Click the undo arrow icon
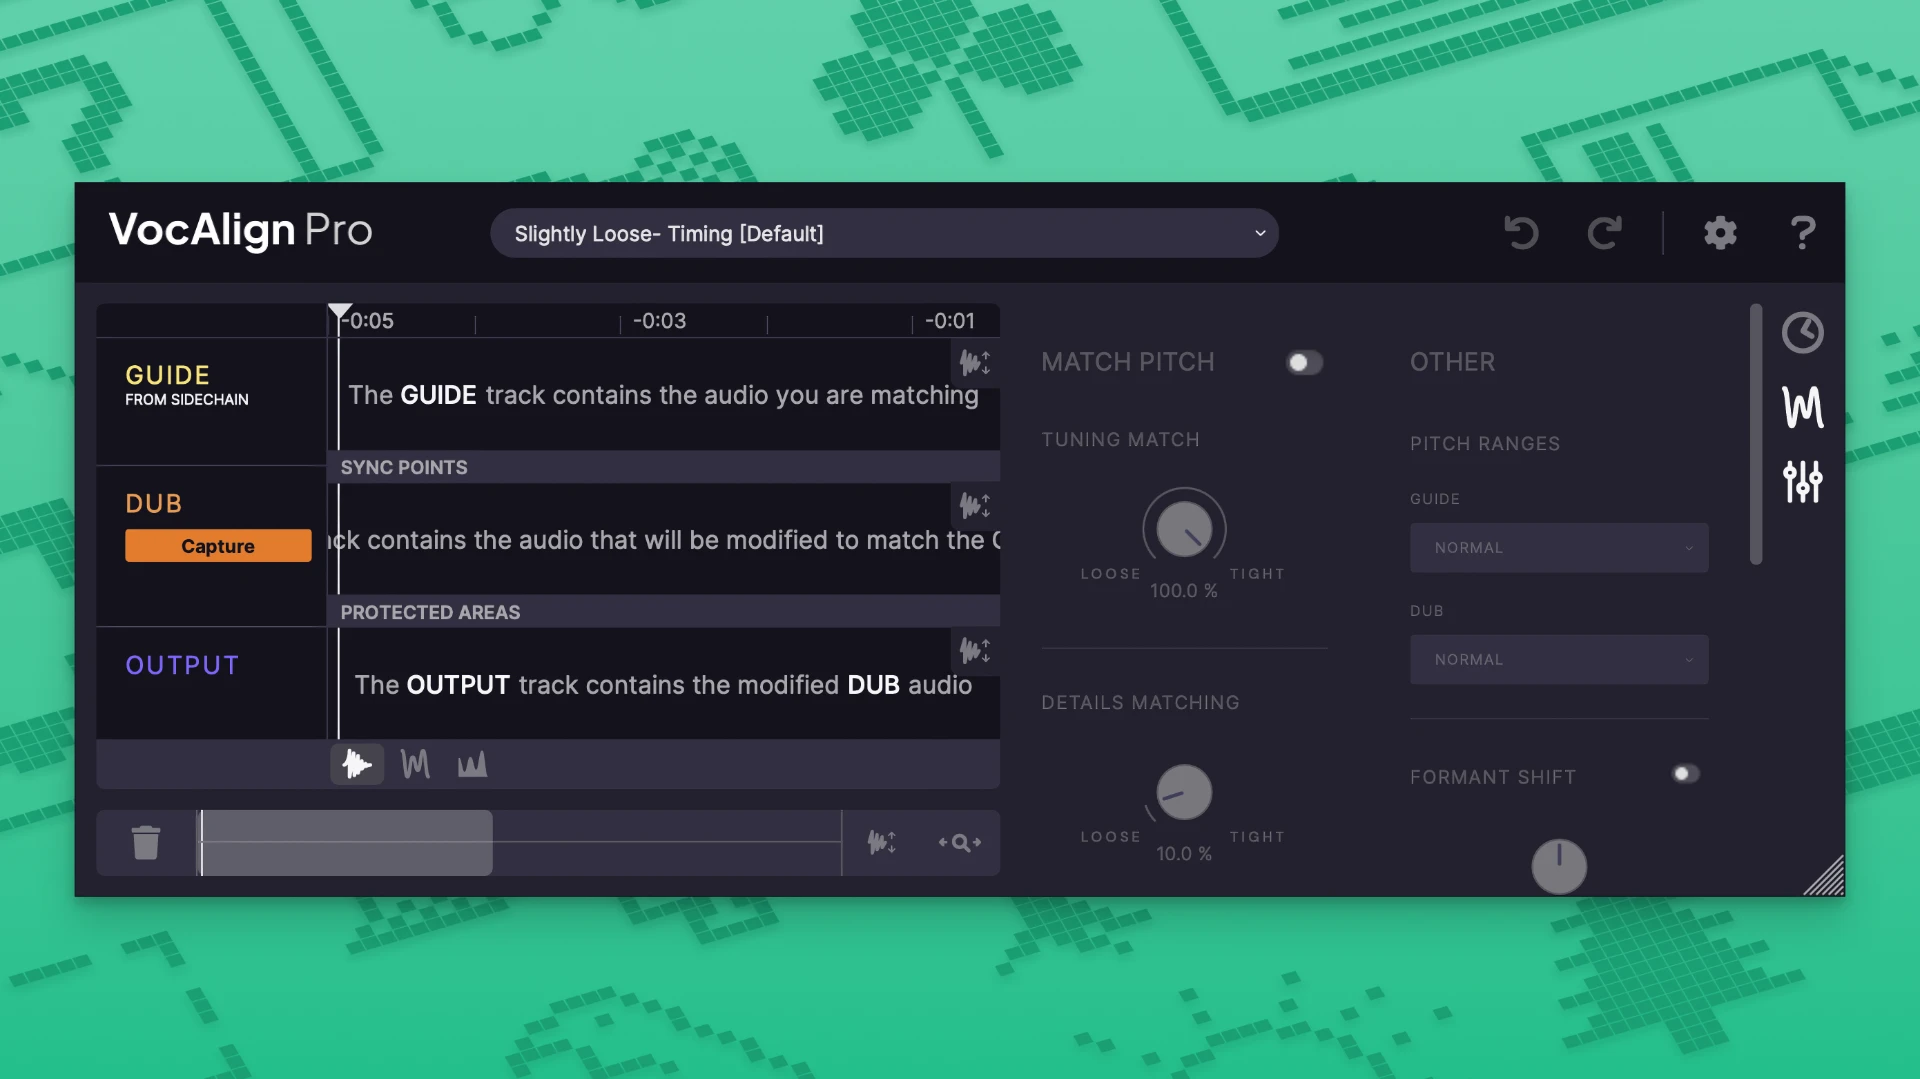 pyautogui.click(x=1521, y=233)
